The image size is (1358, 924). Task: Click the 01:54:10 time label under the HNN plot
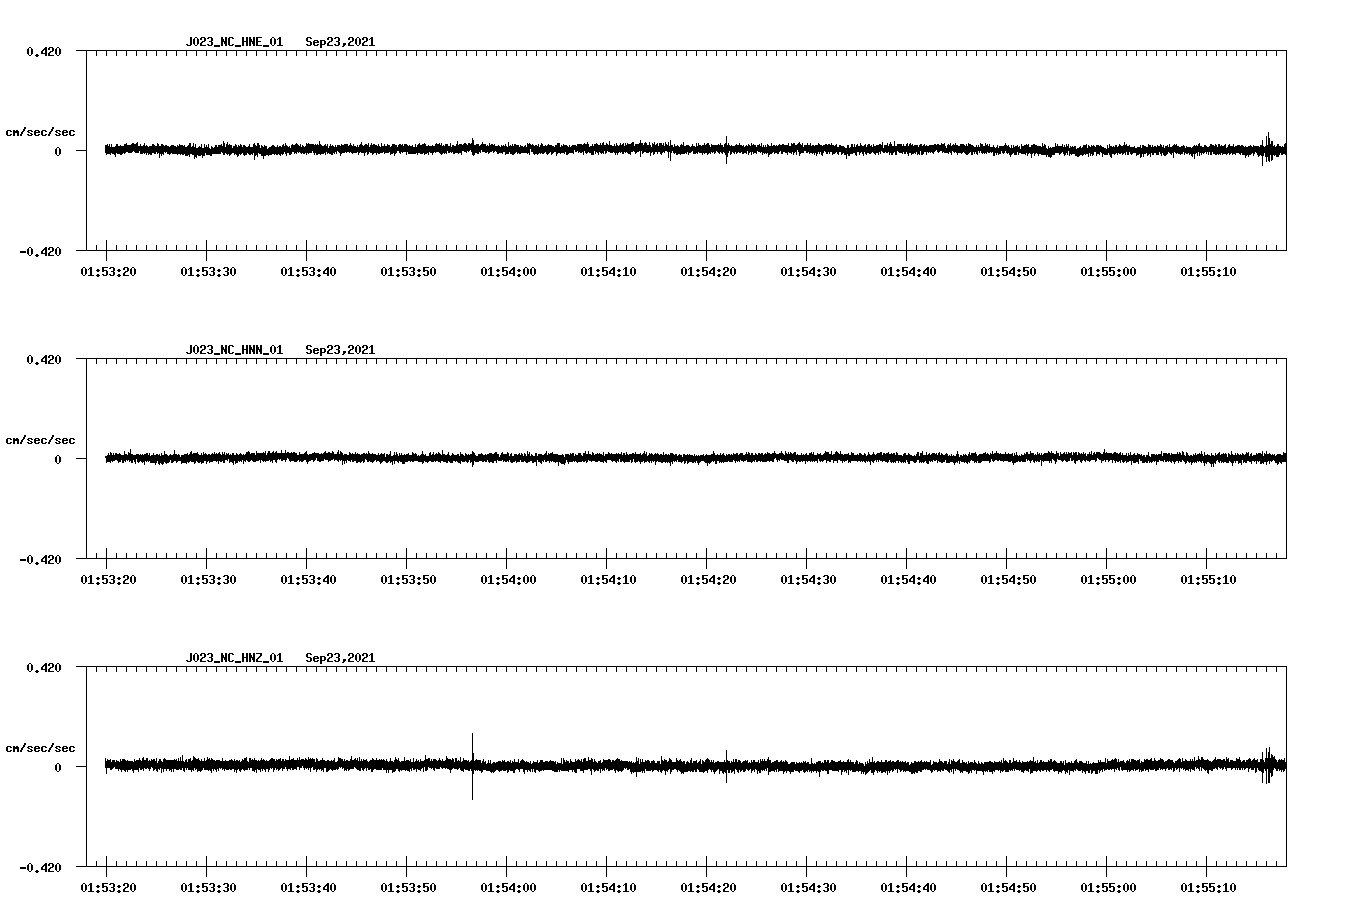pos(608,580)
